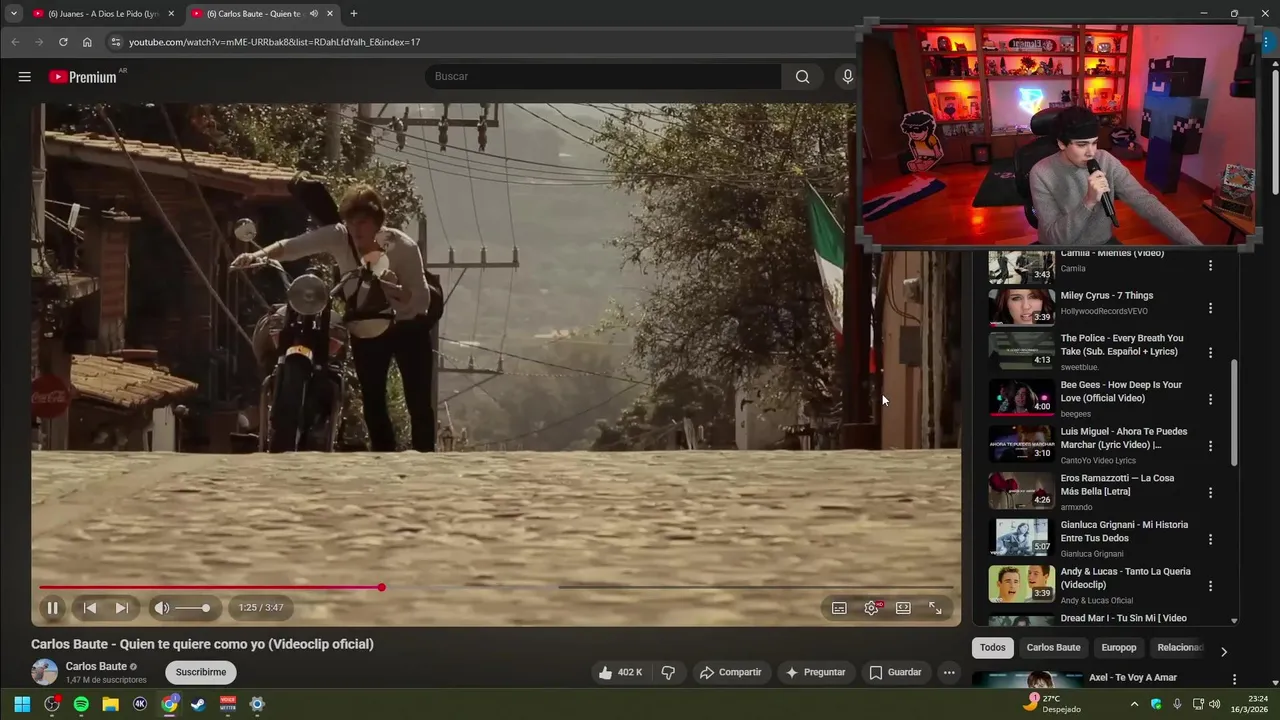Open options for Miley Cyrus - 7 Things
Image resolution: width=1280 pixels, height=720 pixels.
(1210, 308)
